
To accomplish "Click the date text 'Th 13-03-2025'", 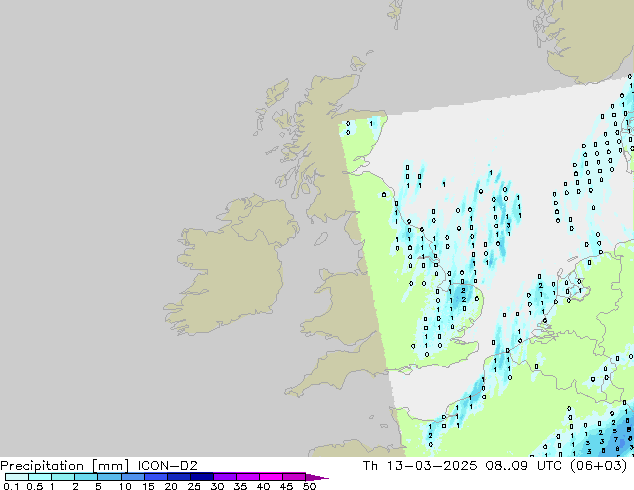I will (420, 466).
